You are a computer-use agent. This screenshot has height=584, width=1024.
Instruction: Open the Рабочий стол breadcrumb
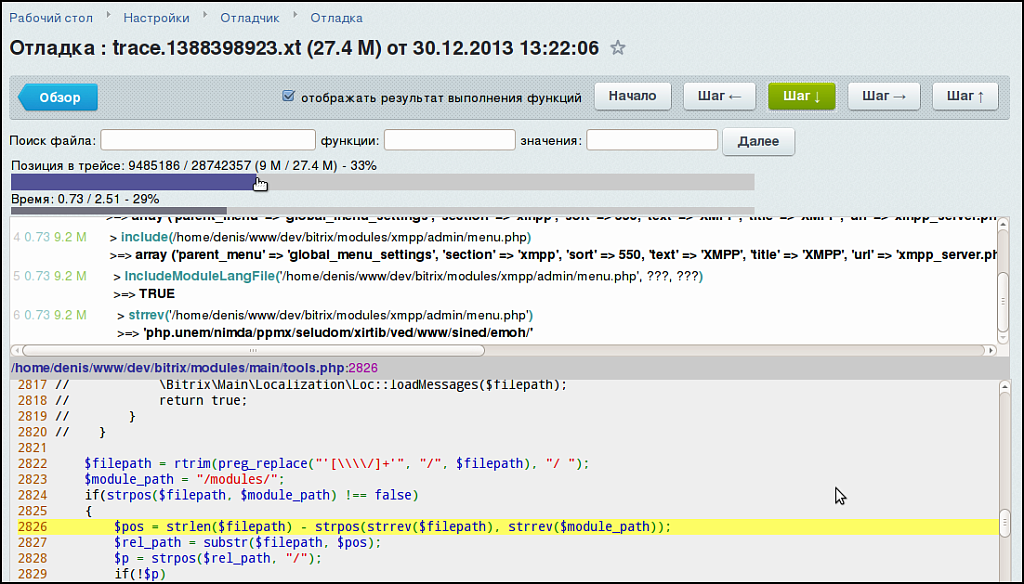pyautogui.click(x=49, y=18)
